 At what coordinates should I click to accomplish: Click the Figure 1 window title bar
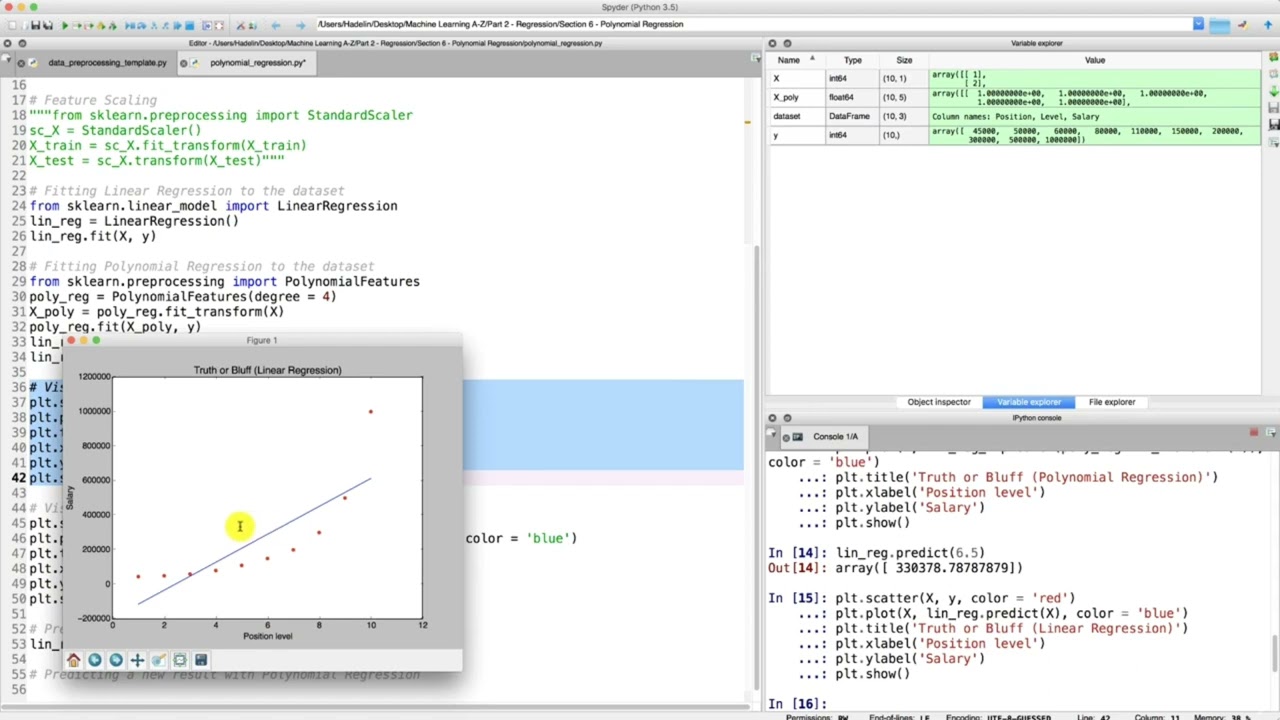pos(262,340)
